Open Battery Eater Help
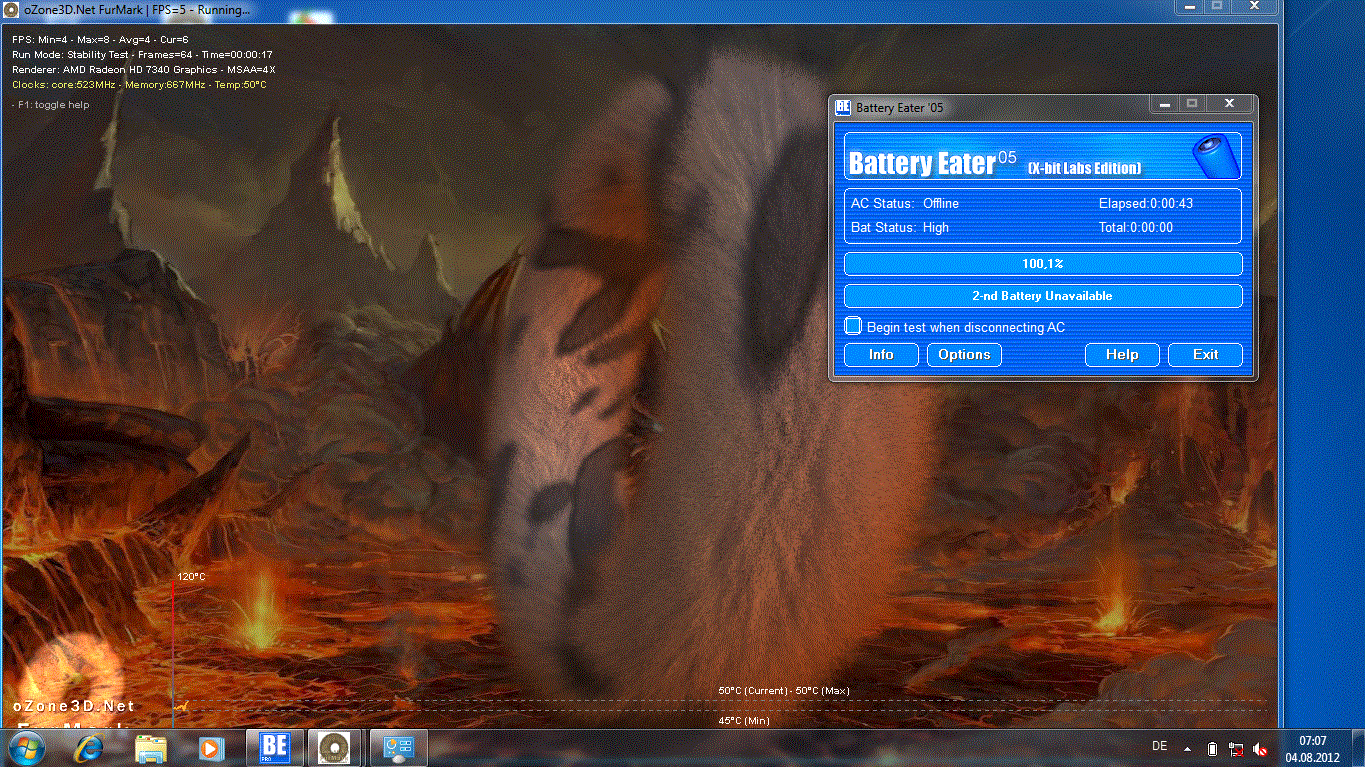This screenshot has height=767, width=1365. 1122,354
